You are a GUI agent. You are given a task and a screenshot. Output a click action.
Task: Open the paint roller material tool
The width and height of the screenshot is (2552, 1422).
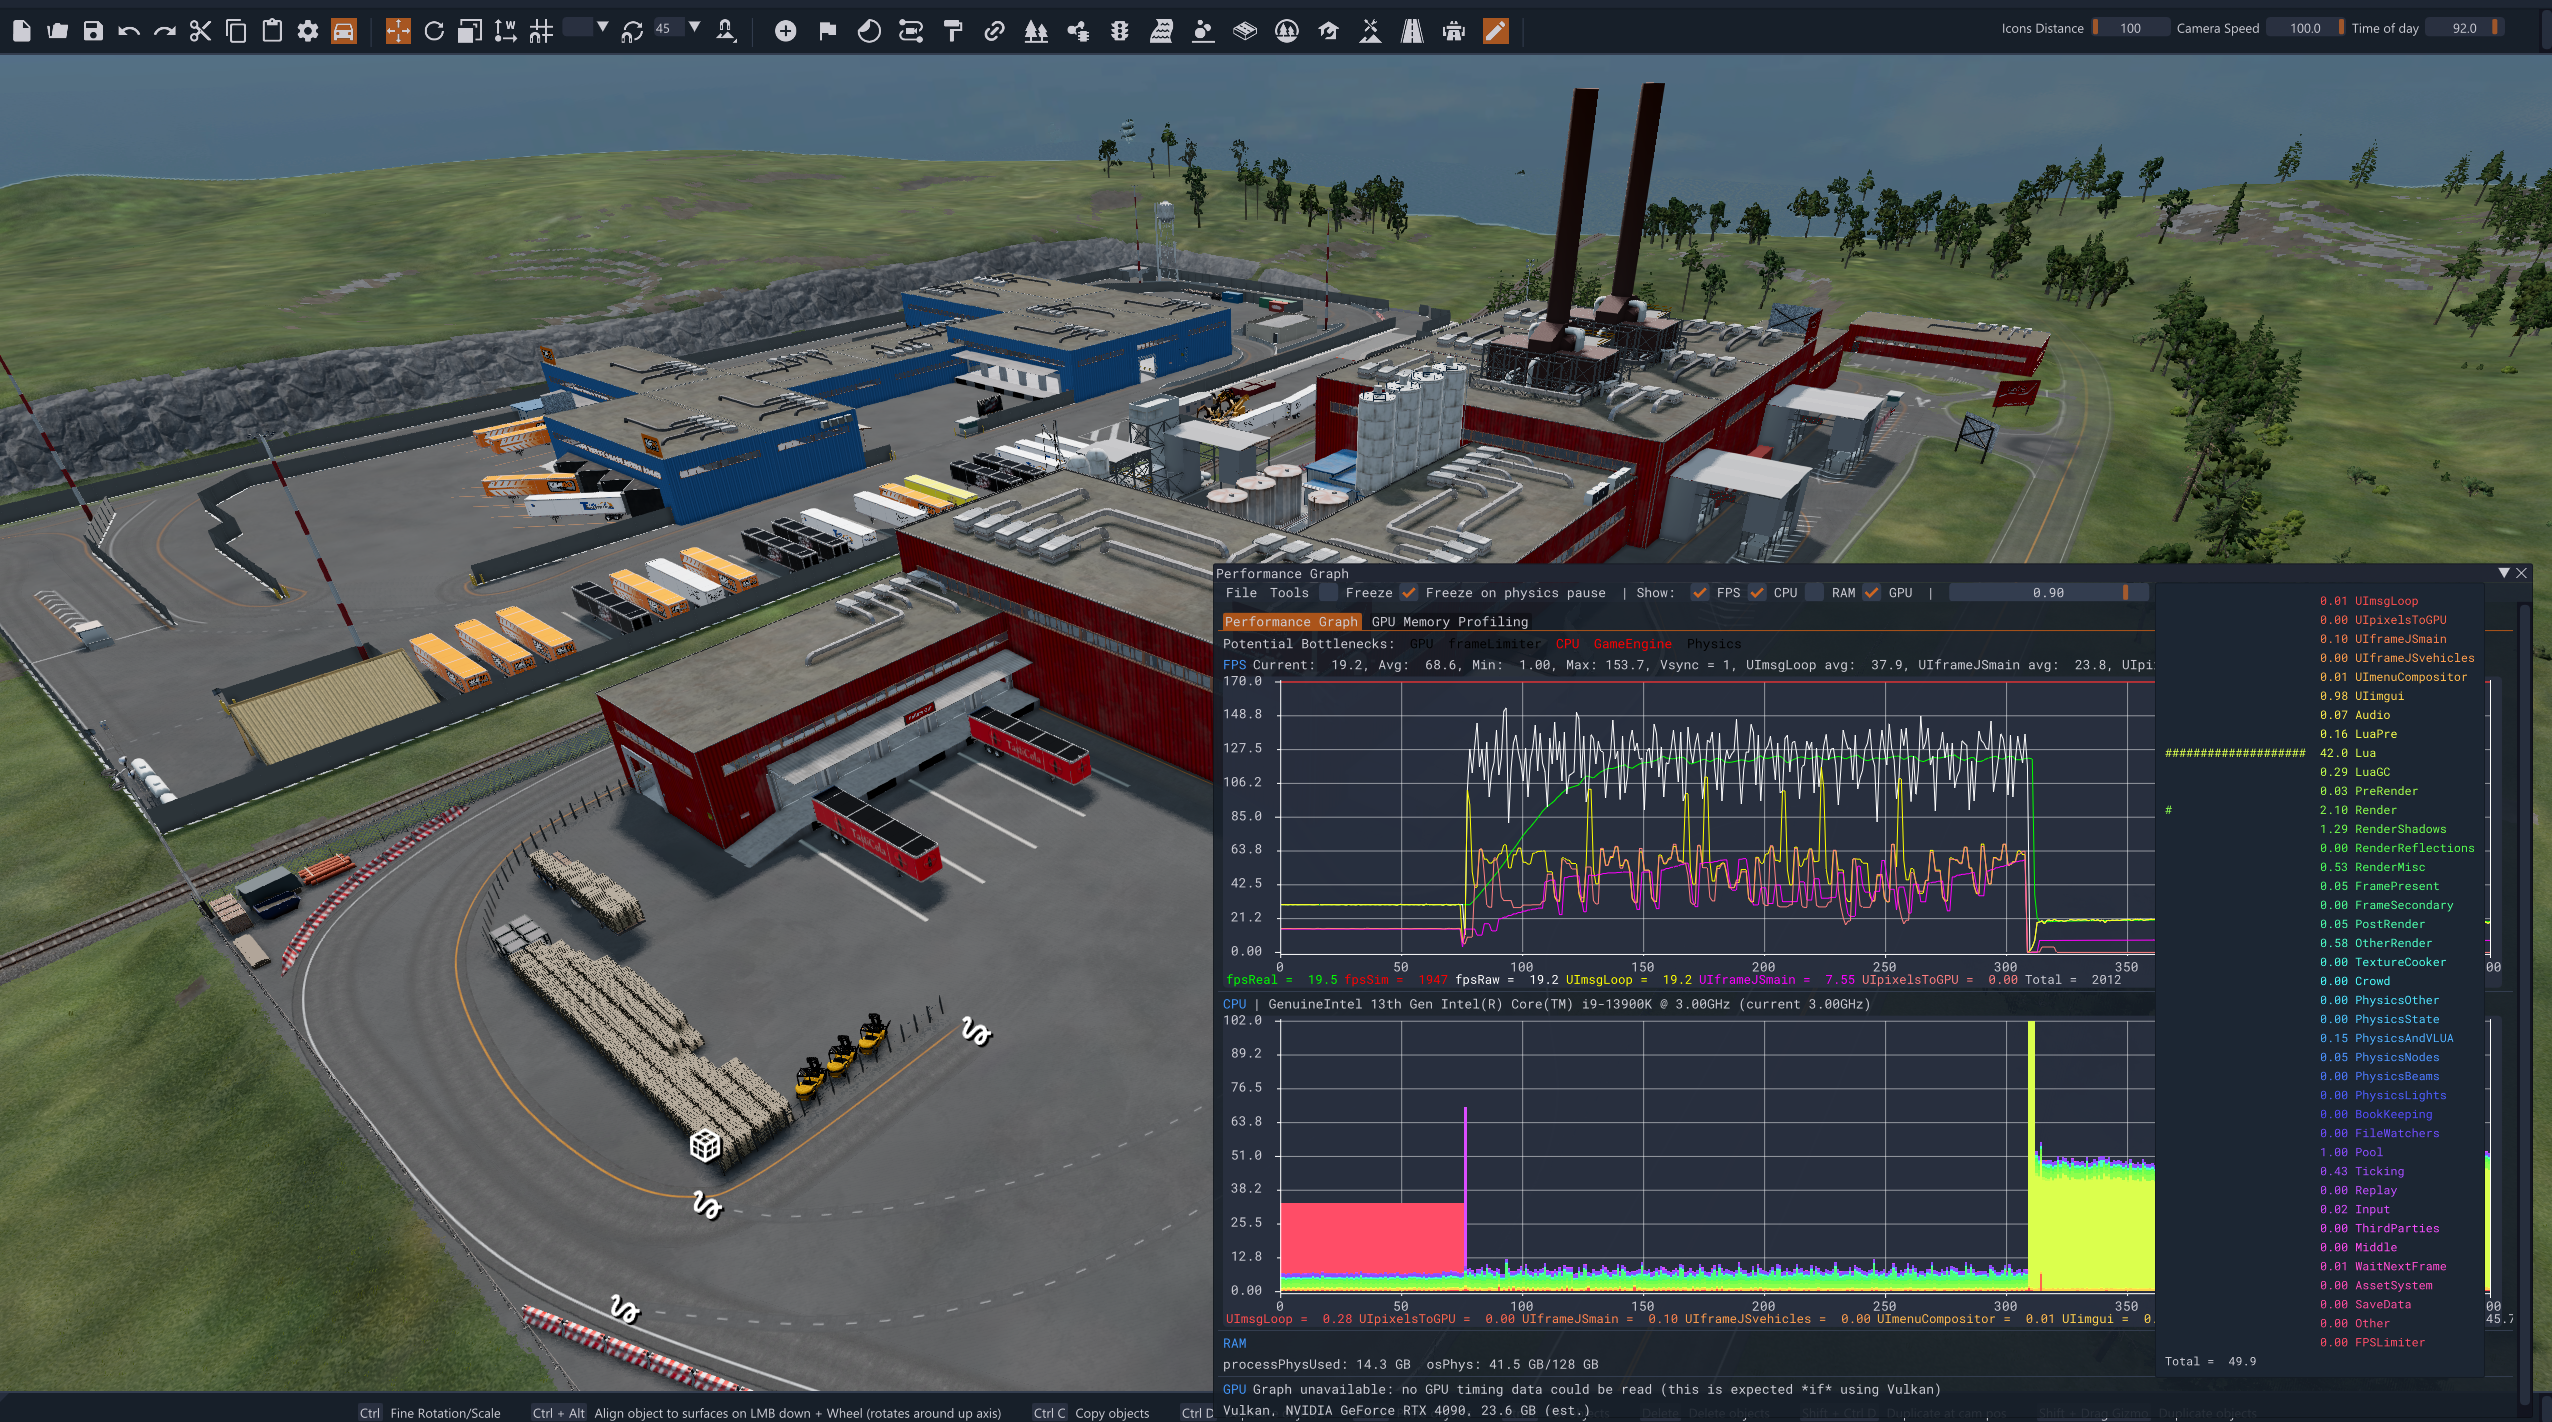click(952, 30)
